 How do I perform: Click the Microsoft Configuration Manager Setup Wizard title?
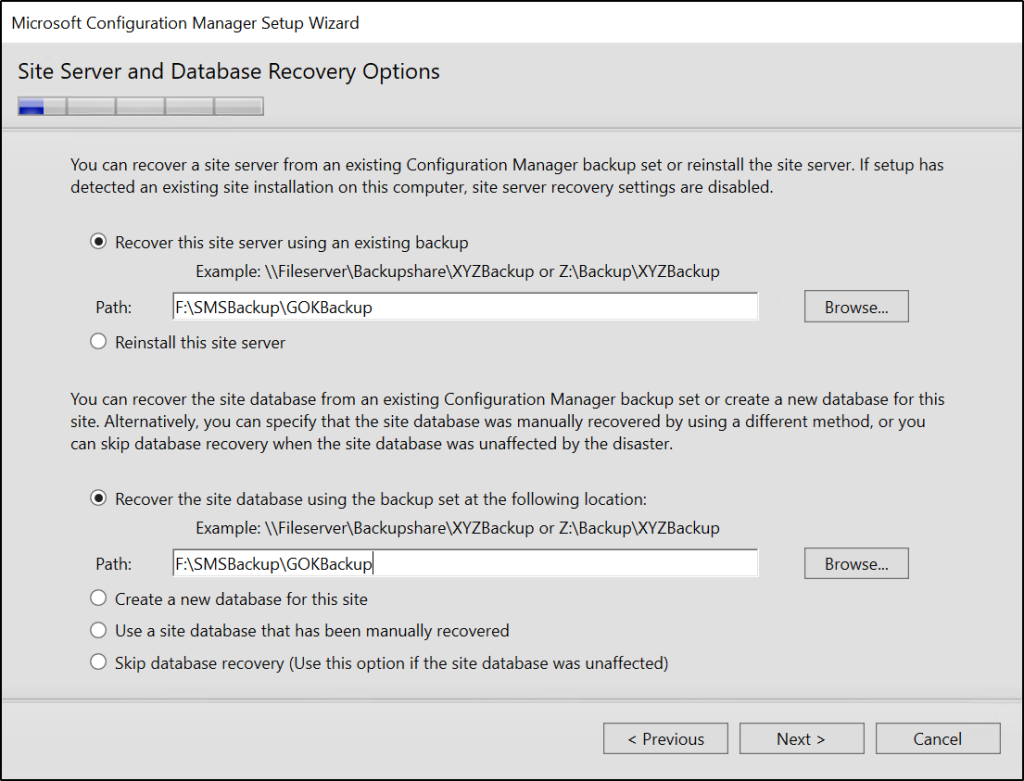[185, 23]
